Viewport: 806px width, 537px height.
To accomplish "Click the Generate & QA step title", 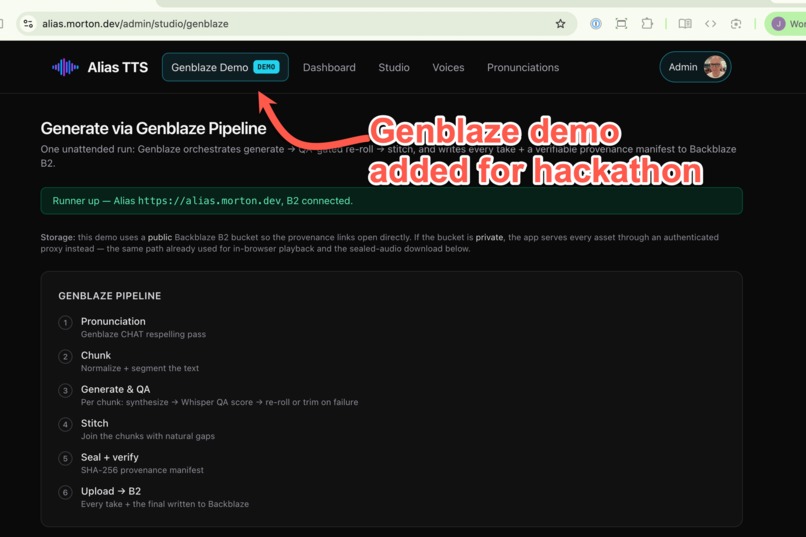I will point(116,389).
